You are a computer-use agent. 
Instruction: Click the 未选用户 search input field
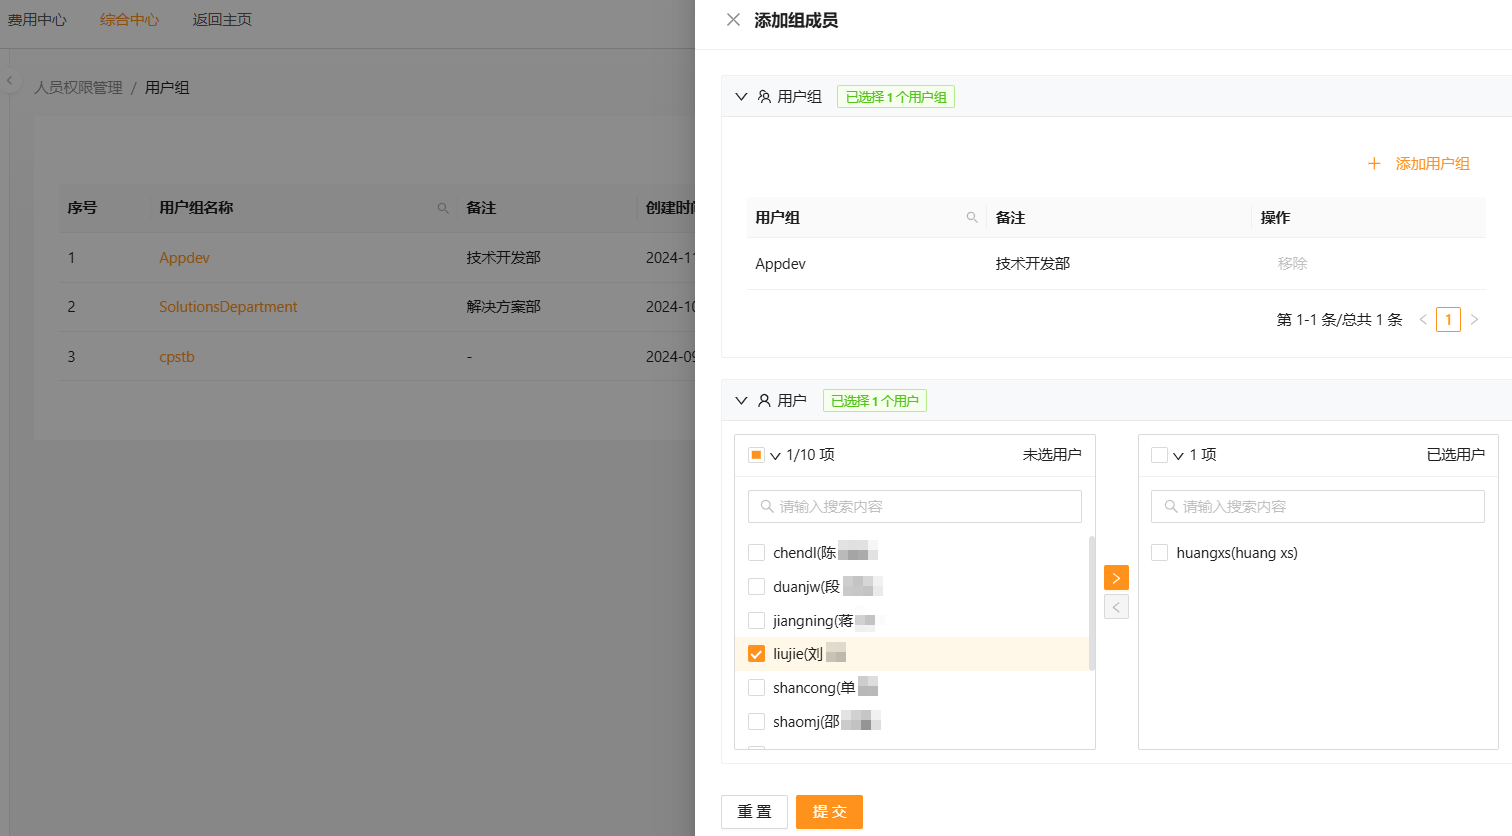pyautogui.click(x=915, y=507)
